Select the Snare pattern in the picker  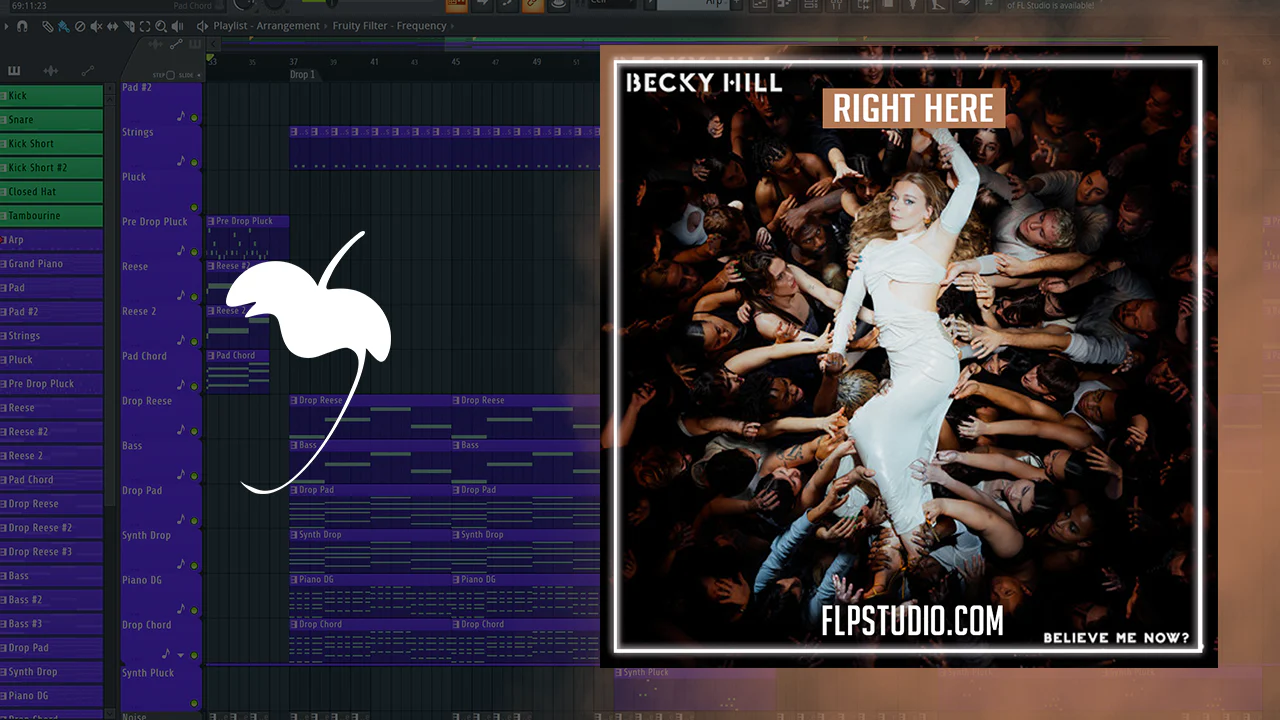52,120
